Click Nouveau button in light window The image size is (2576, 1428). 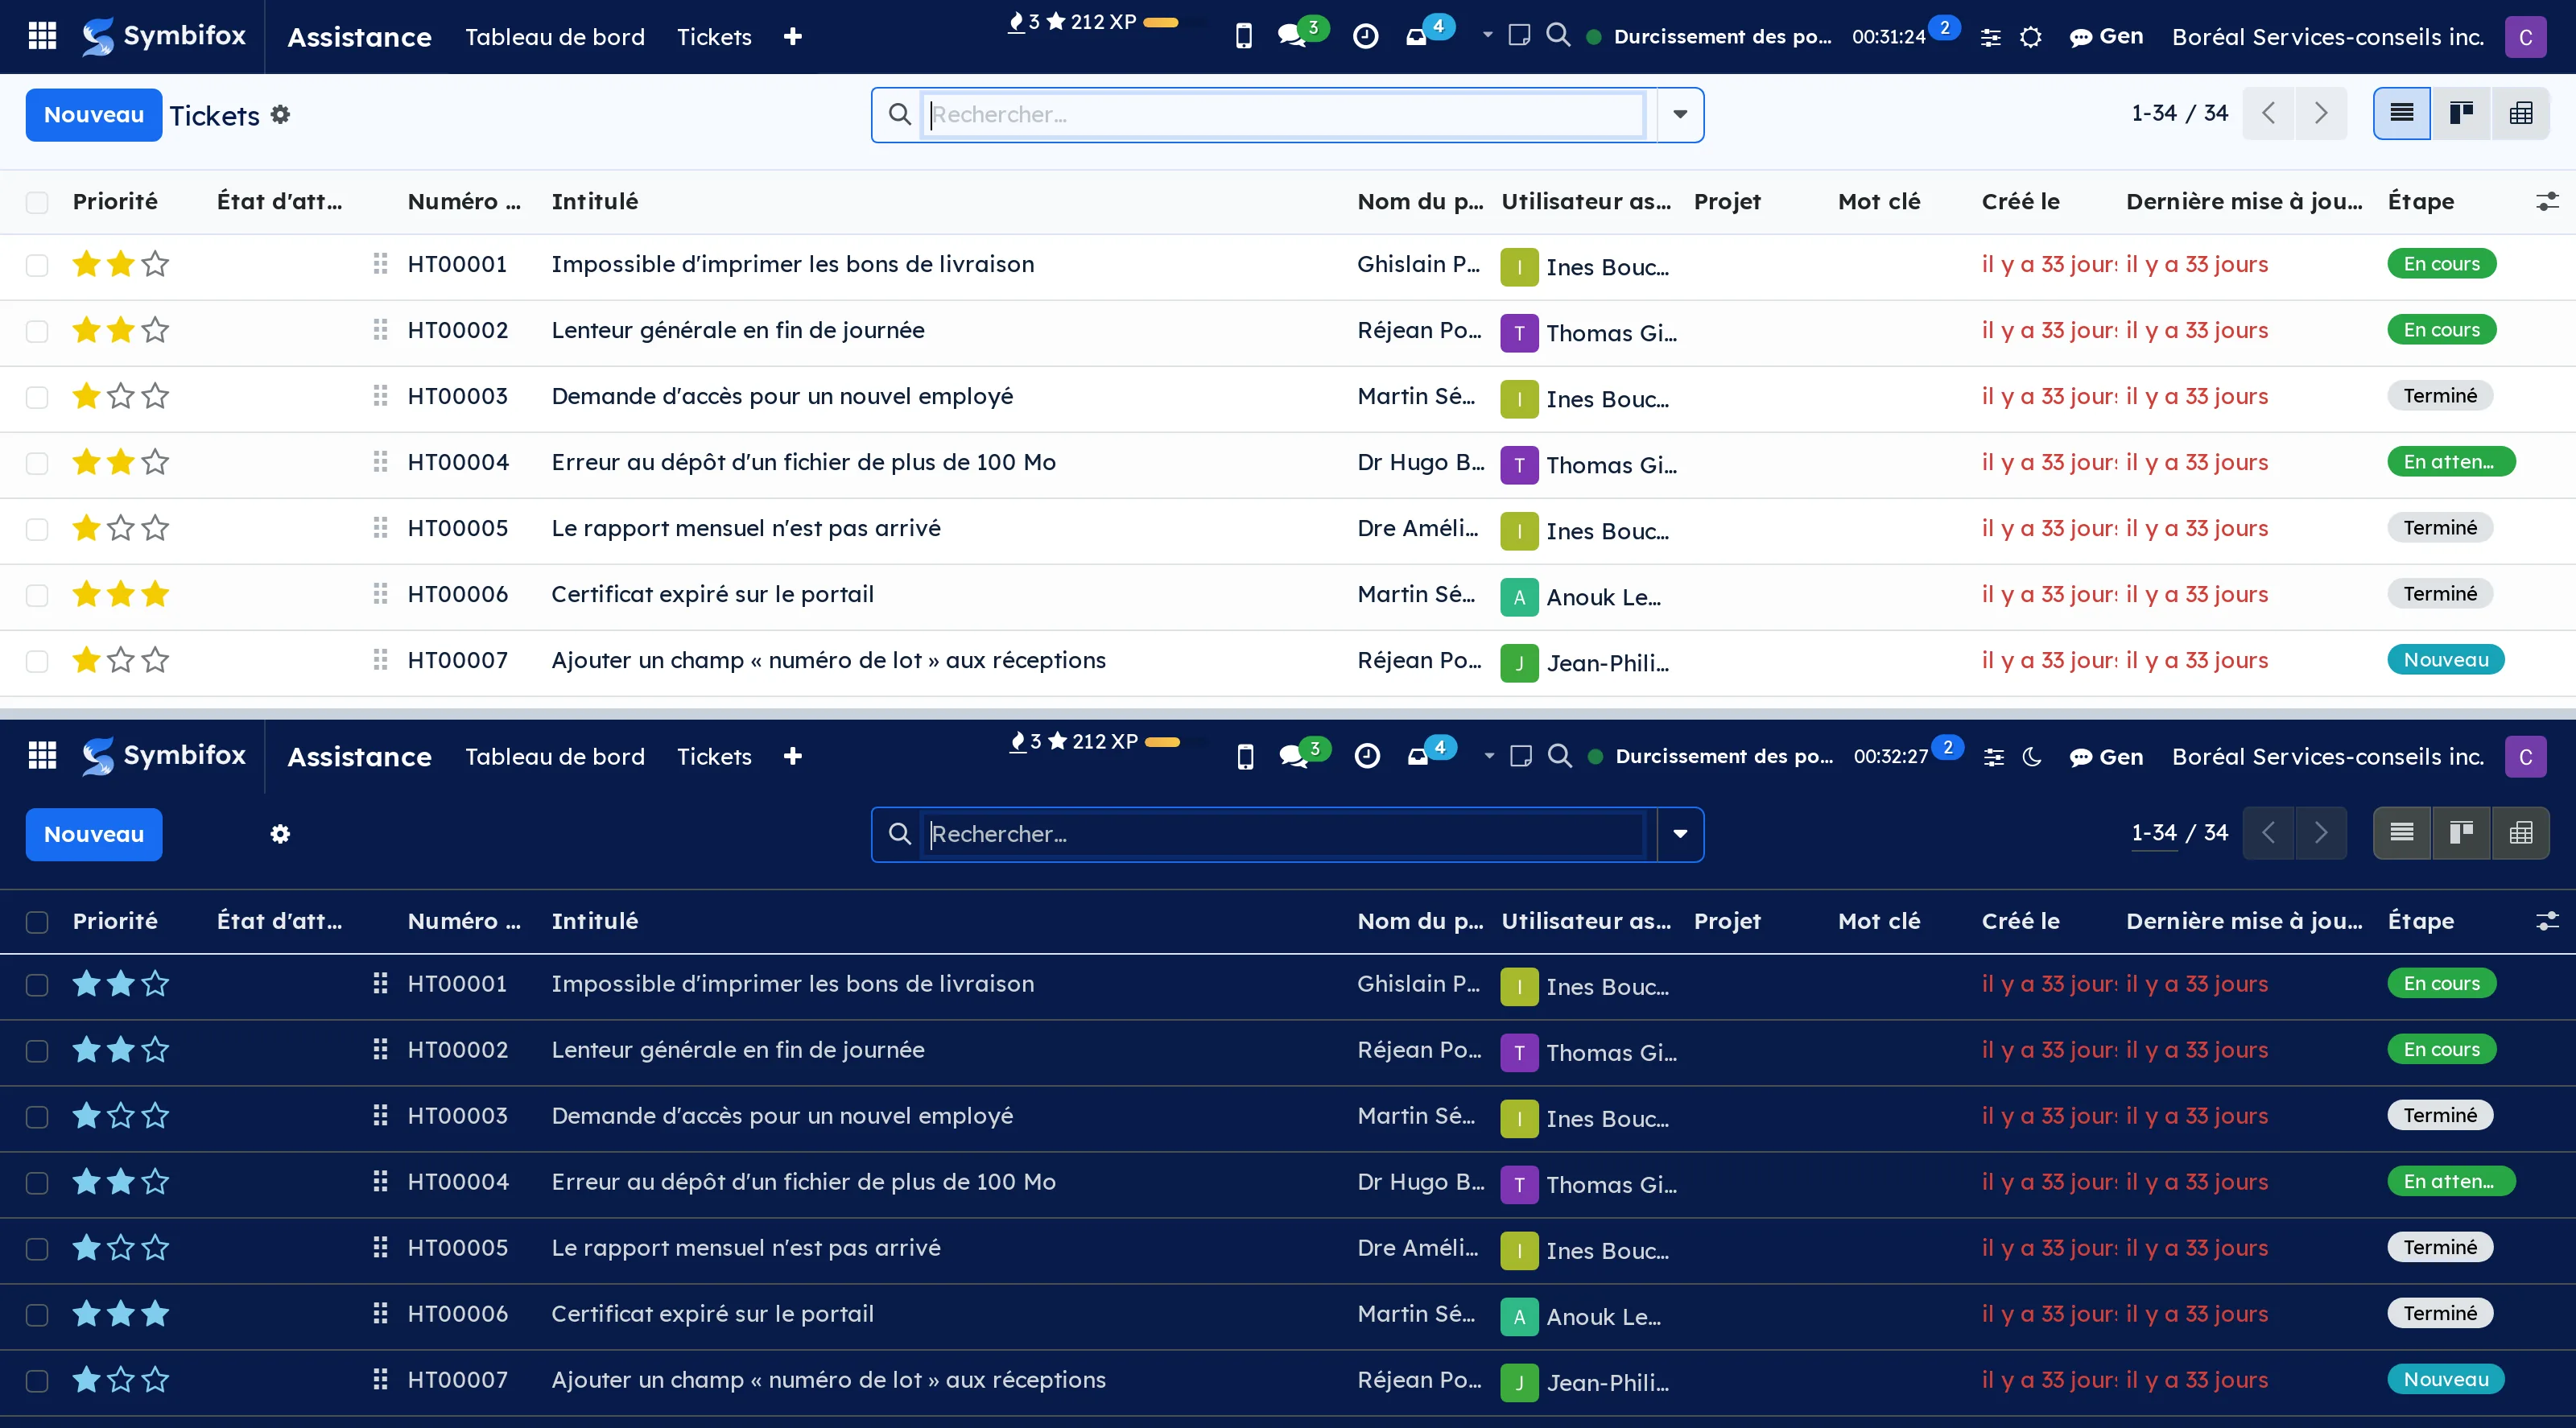coord(93,115)
